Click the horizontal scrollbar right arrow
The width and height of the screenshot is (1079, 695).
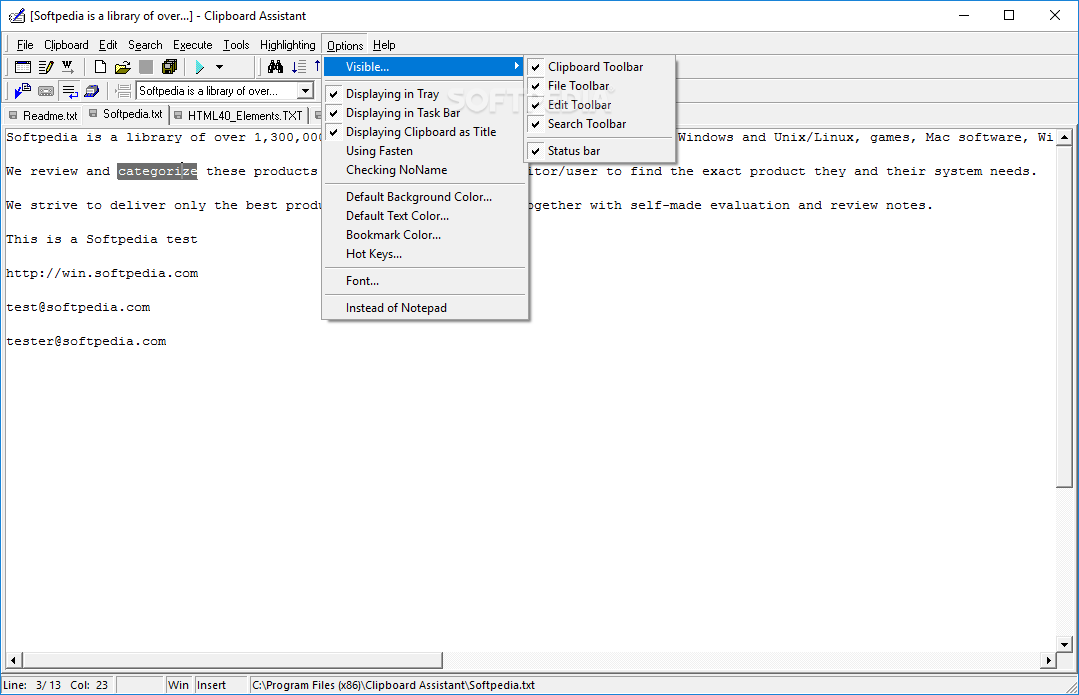1048,661
